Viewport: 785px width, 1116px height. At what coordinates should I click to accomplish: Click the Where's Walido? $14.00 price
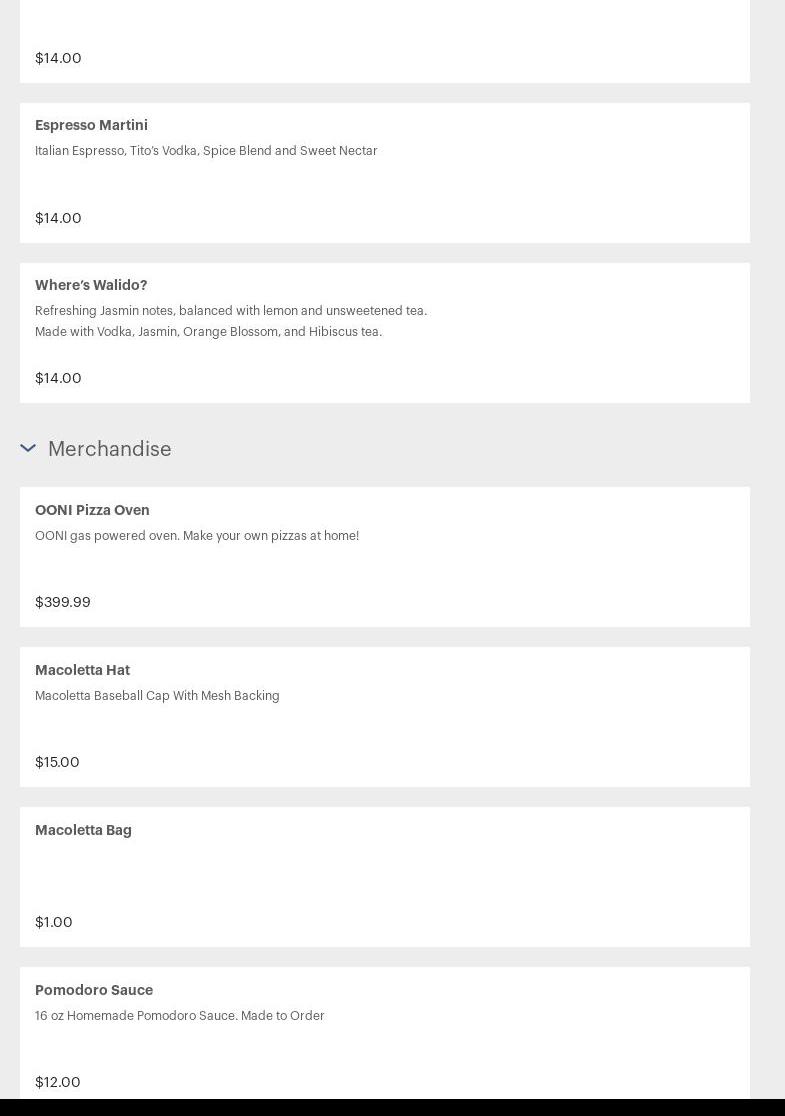click(x=58, y=378)
